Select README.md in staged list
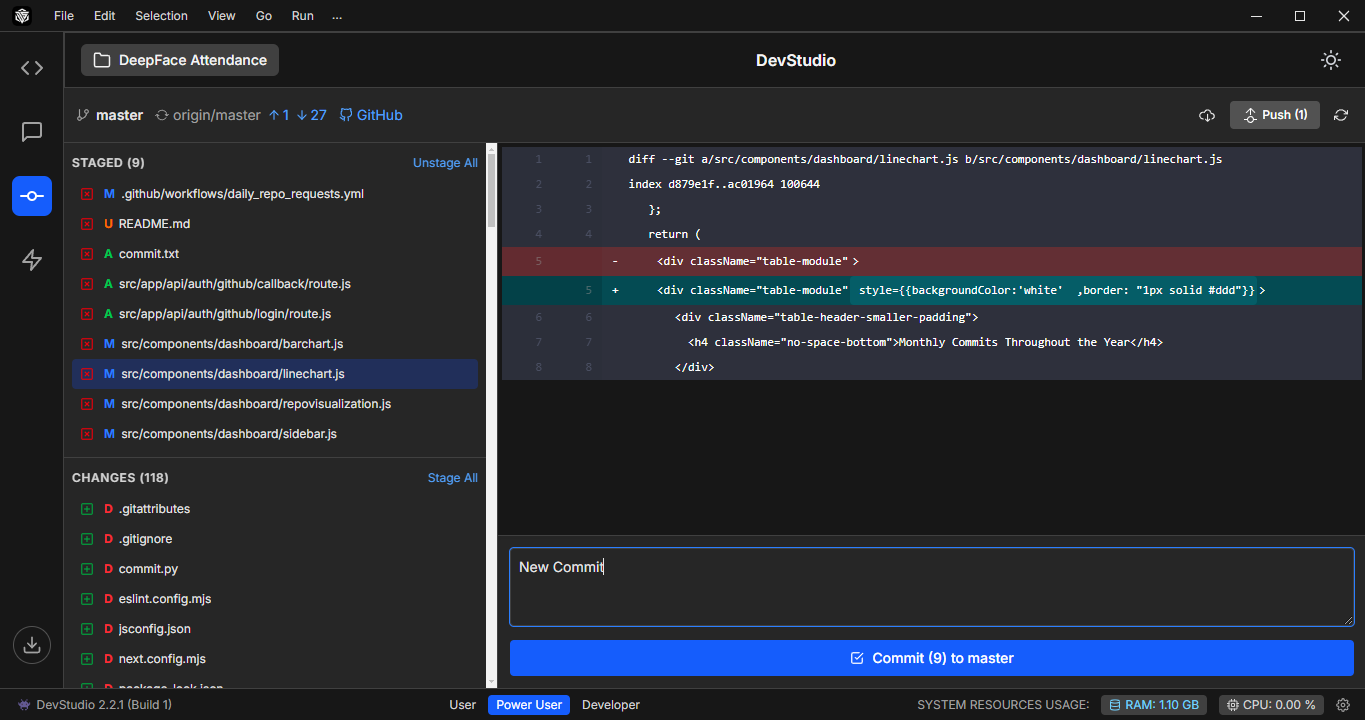Viewport: 1365px width, 720px height. pos(275,224)
